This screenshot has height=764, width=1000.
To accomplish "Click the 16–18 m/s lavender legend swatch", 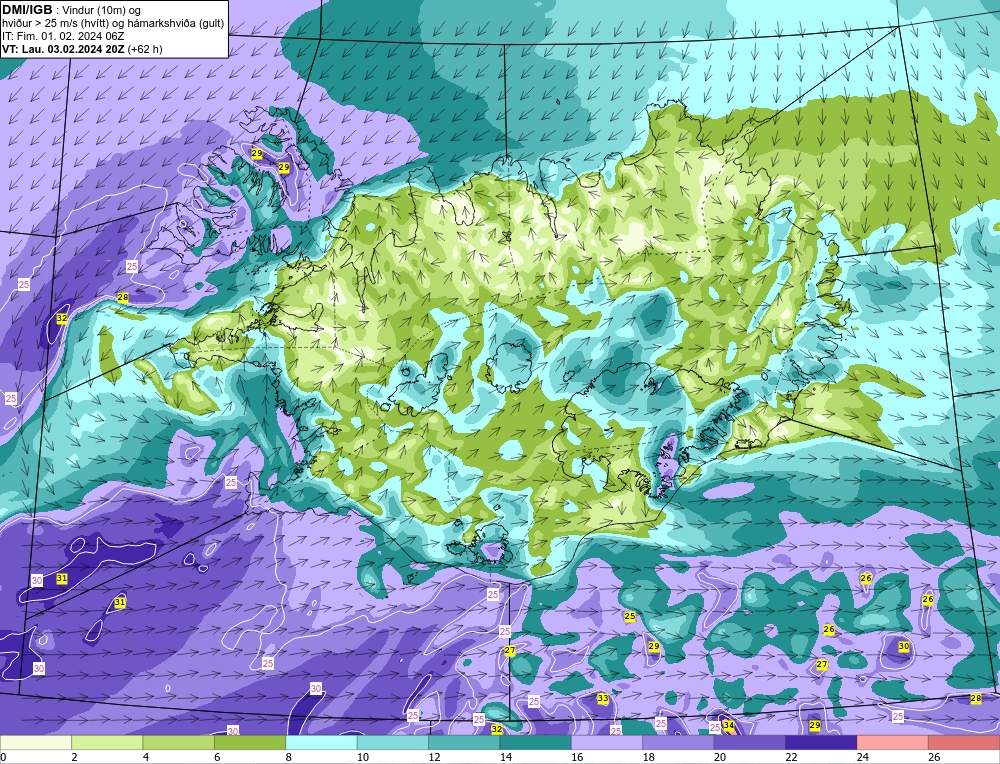I will pos(607,743).
